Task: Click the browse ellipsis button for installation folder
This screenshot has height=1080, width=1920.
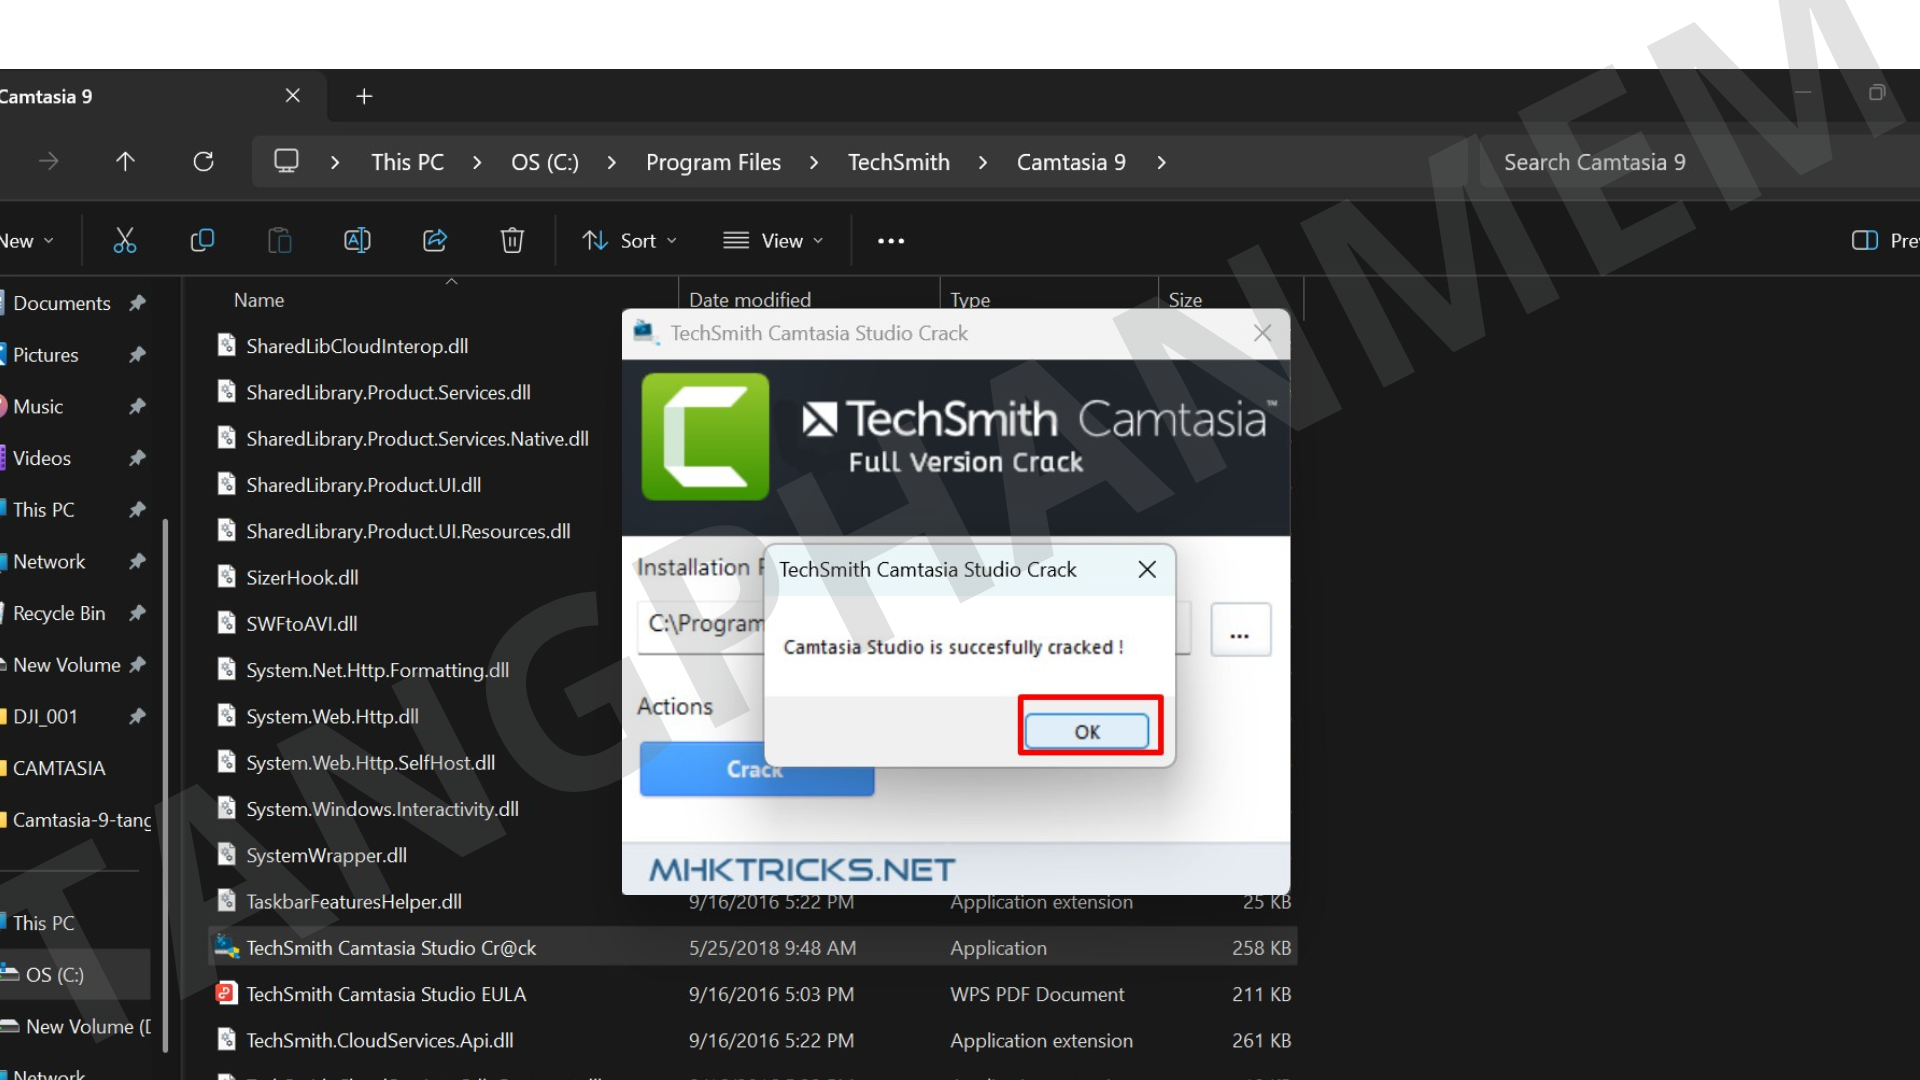Action: [x=1240, y=630]
